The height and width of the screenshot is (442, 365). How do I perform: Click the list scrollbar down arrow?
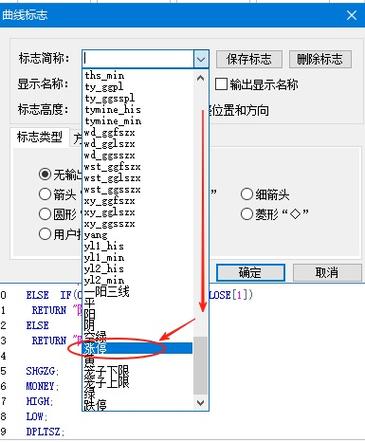click(x=200, y=402)
